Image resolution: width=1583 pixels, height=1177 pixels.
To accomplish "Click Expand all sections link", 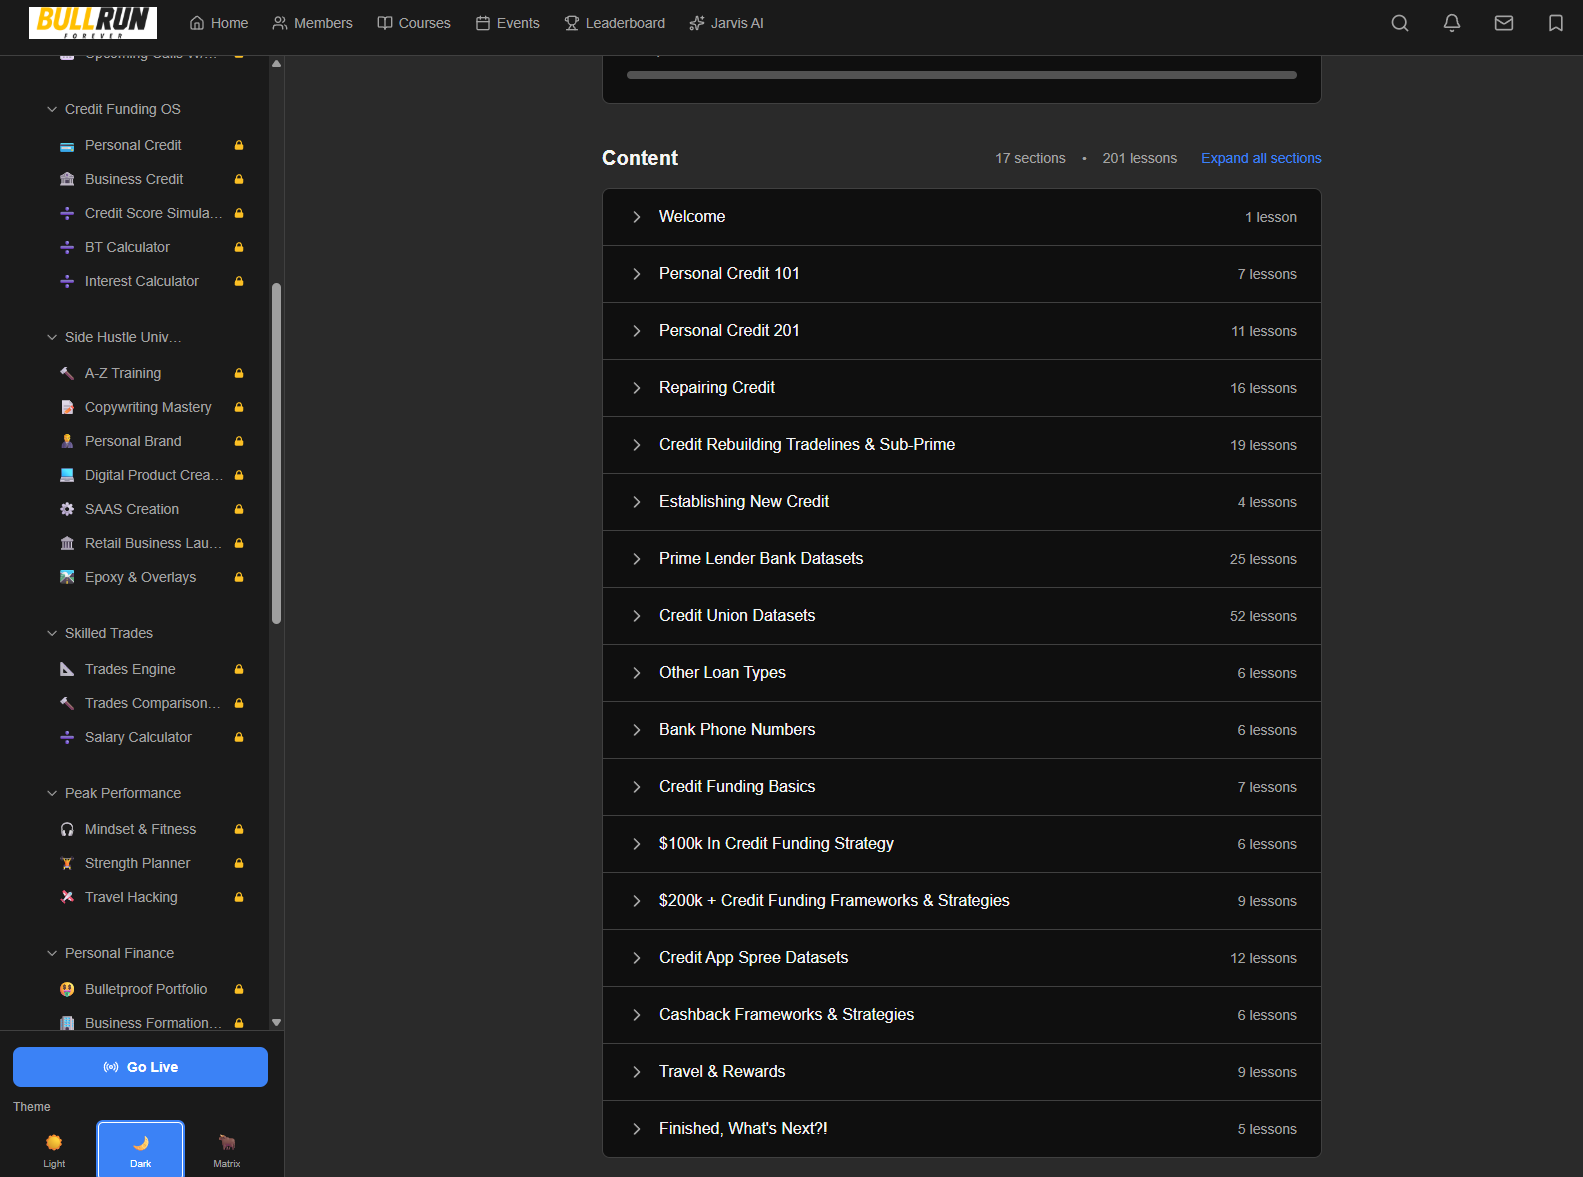I will 1261,158.
